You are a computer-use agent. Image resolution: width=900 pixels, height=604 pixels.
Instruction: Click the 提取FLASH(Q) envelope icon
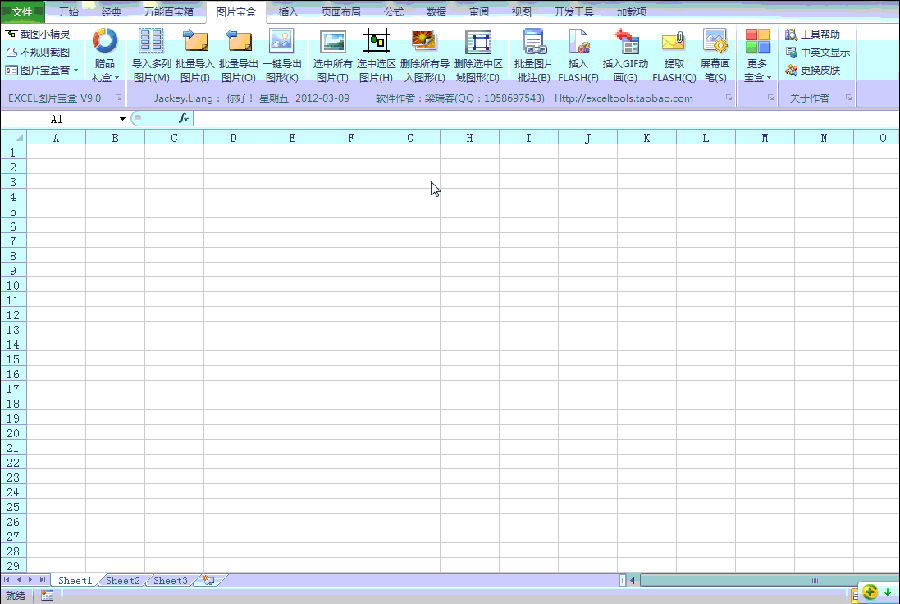(673, 42)
